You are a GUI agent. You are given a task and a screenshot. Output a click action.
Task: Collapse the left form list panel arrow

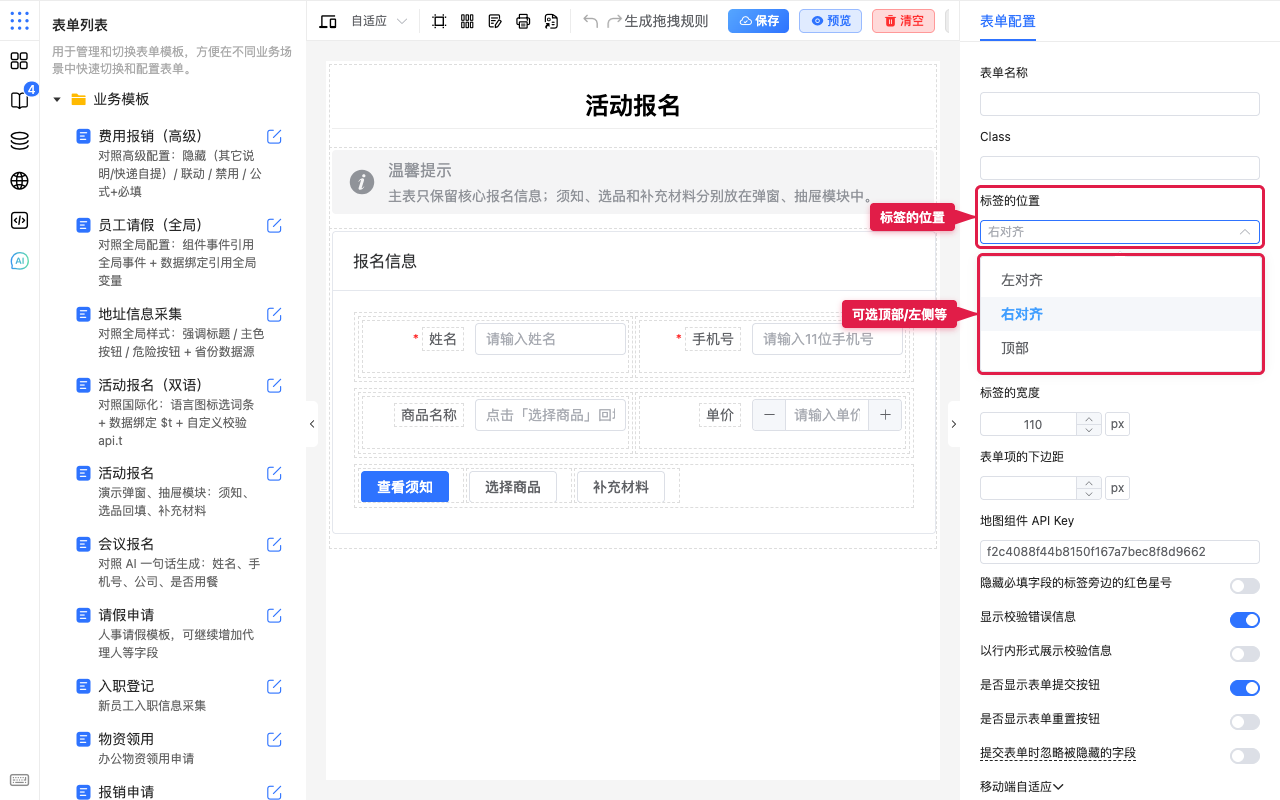(311, 424)
